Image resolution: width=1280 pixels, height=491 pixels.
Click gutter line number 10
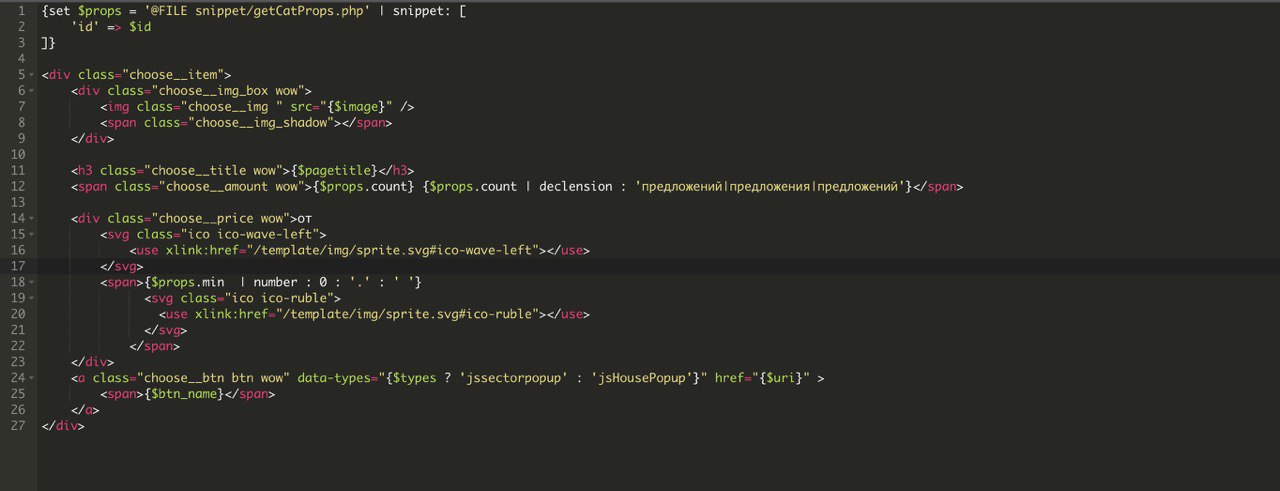click(x=18, y=155)
